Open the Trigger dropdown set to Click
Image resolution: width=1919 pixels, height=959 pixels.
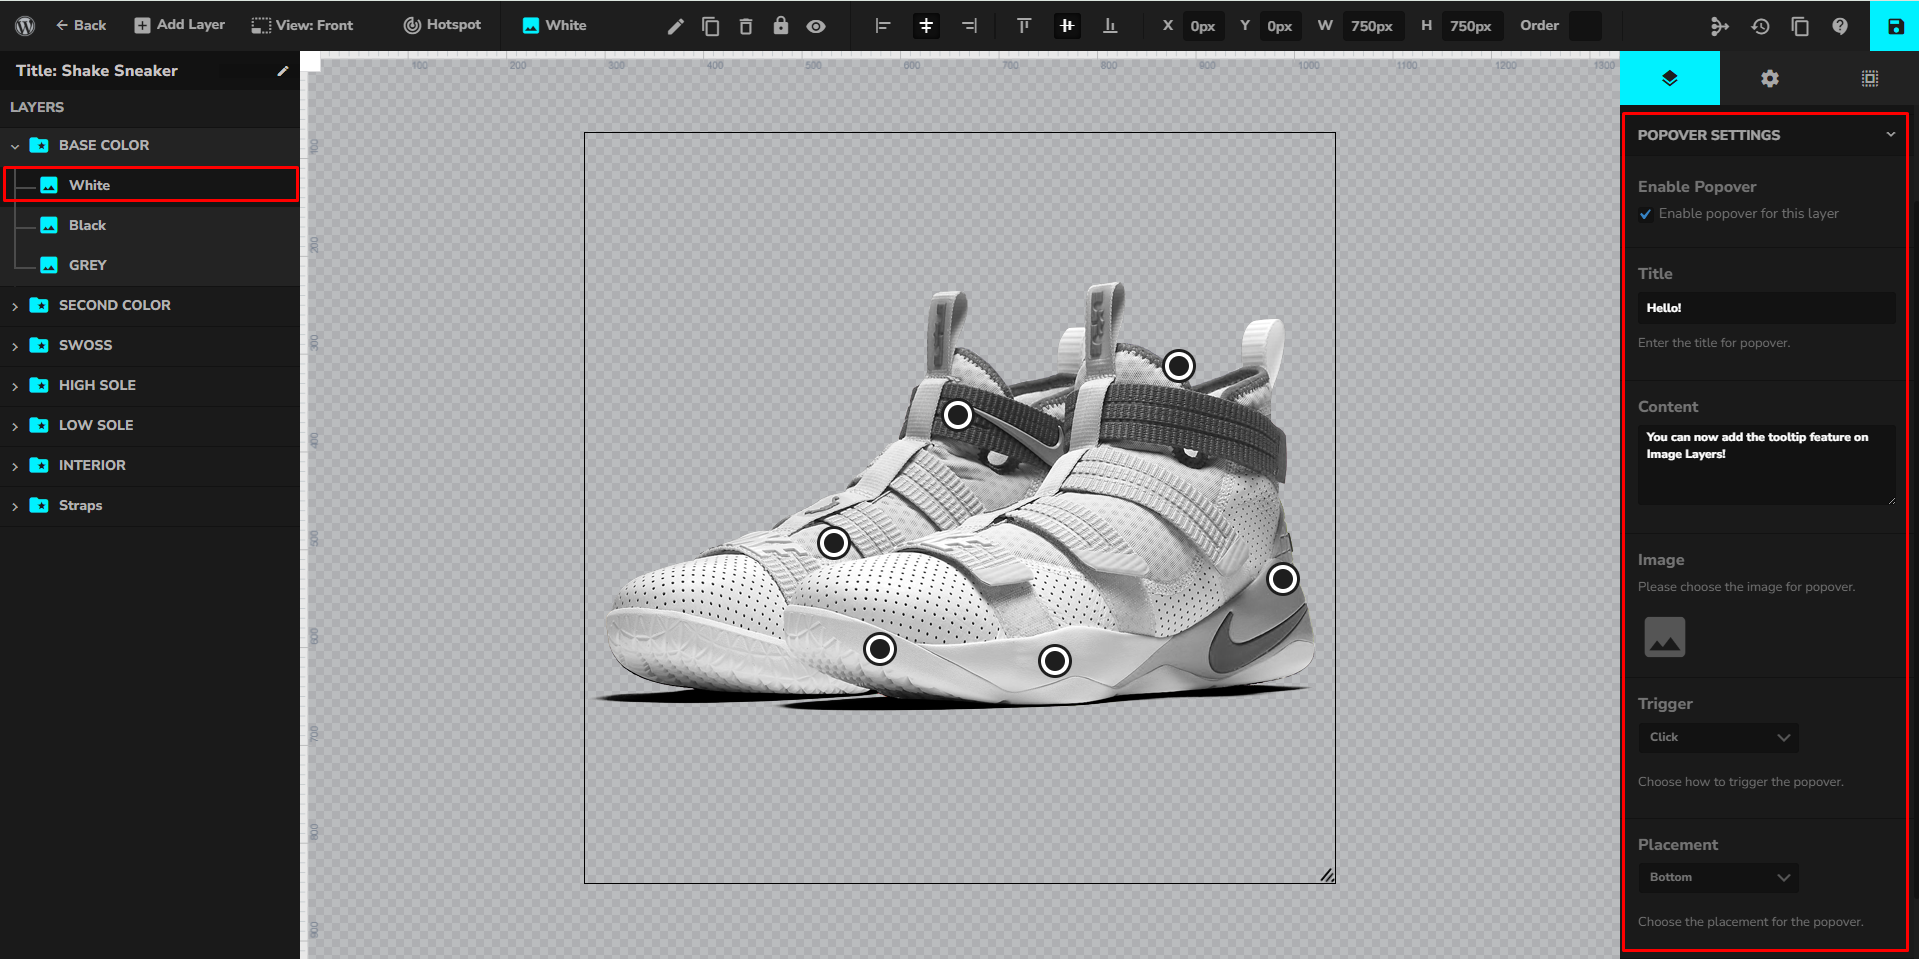coord(1718,737)
